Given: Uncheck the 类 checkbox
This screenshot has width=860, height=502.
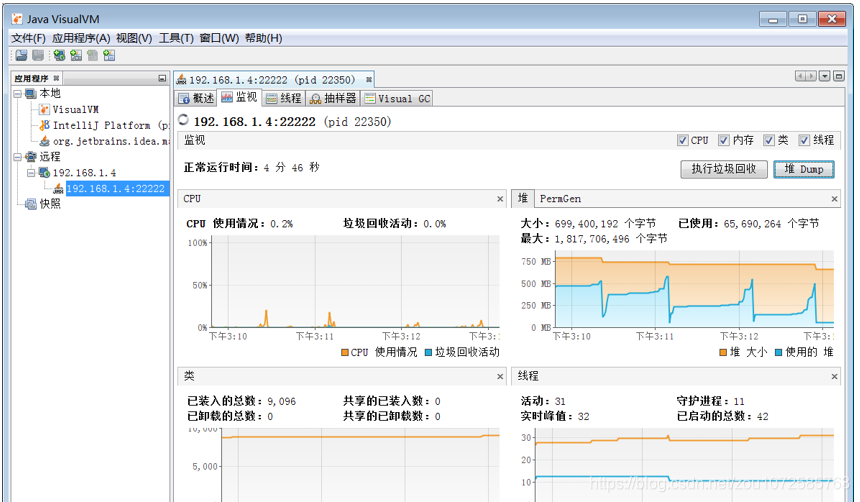Looking at the screenshot, I should click(768, 140).
